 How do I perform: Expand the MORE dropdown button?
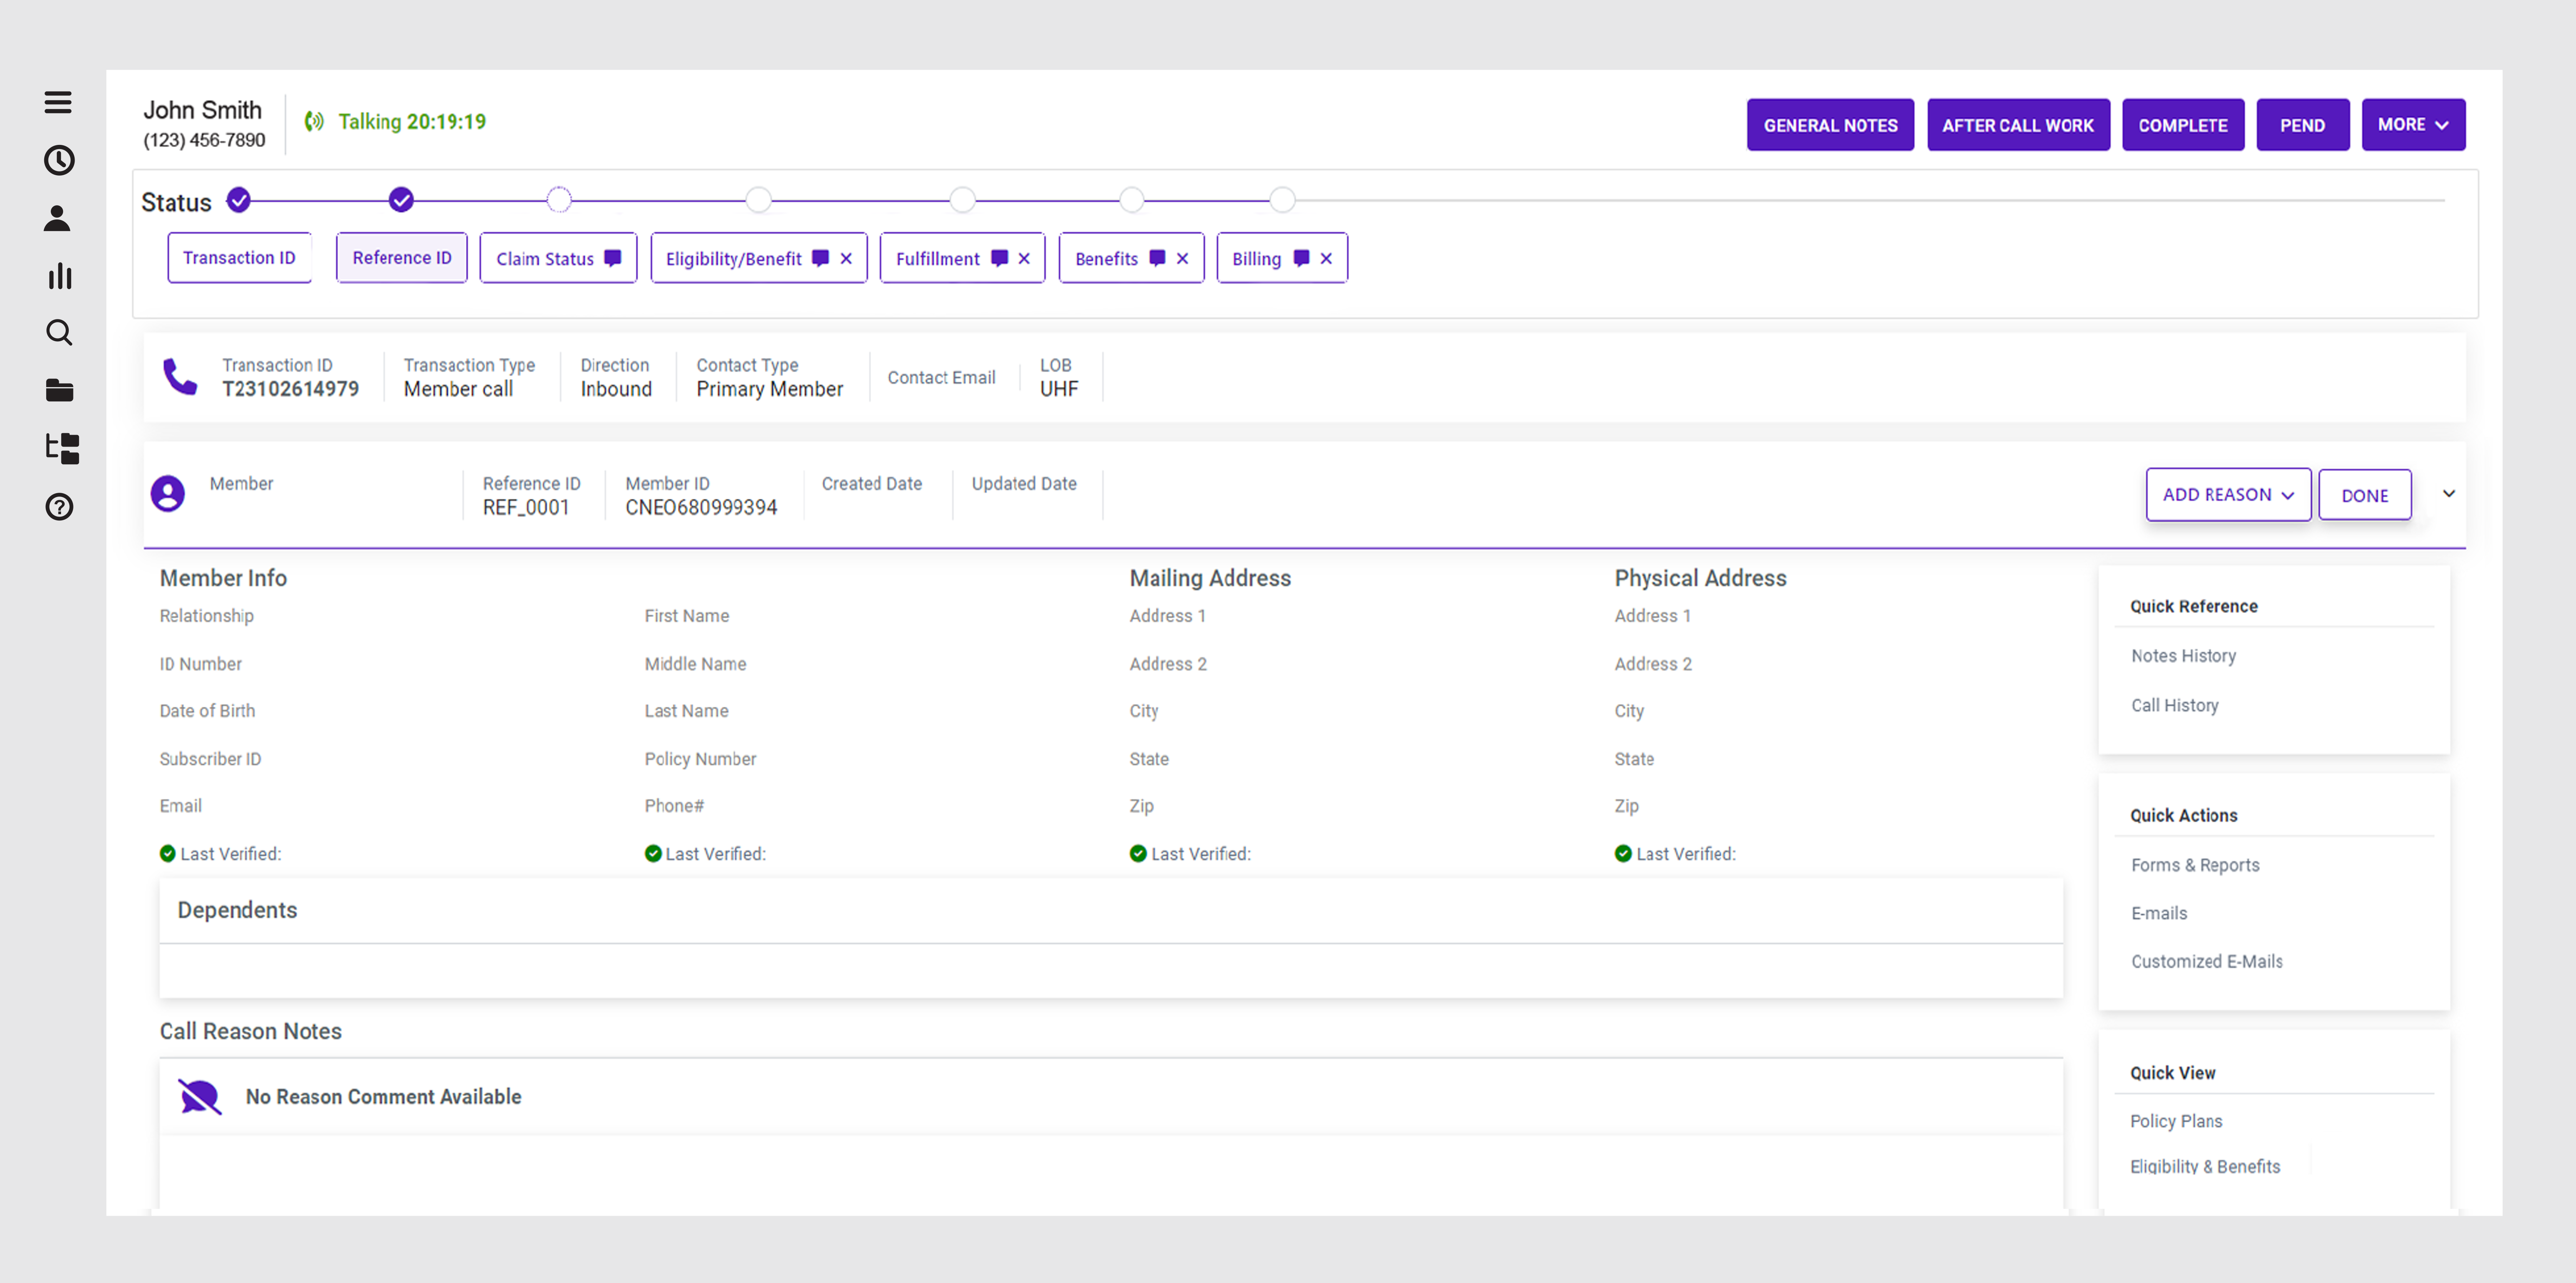(x=2413, y=125)
